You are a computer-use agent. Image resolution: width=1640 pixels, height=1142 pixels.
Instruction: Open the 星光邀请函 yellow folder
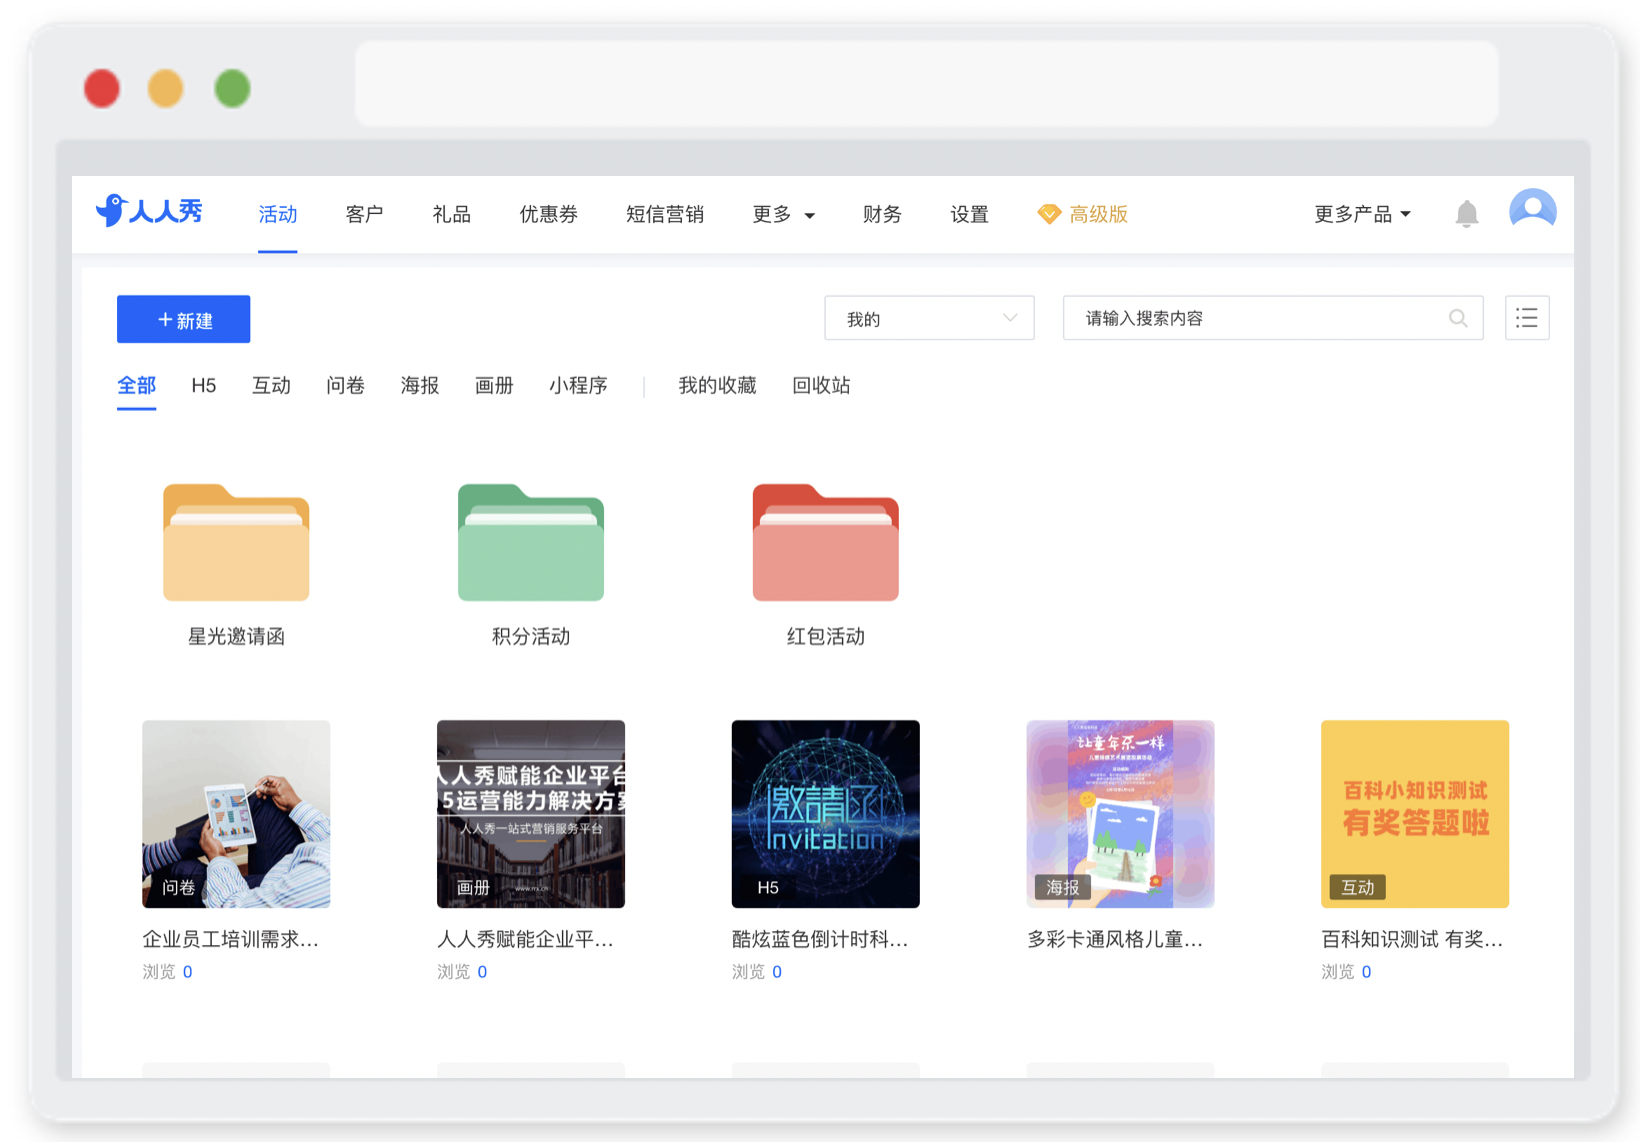(x=236, y=542)
